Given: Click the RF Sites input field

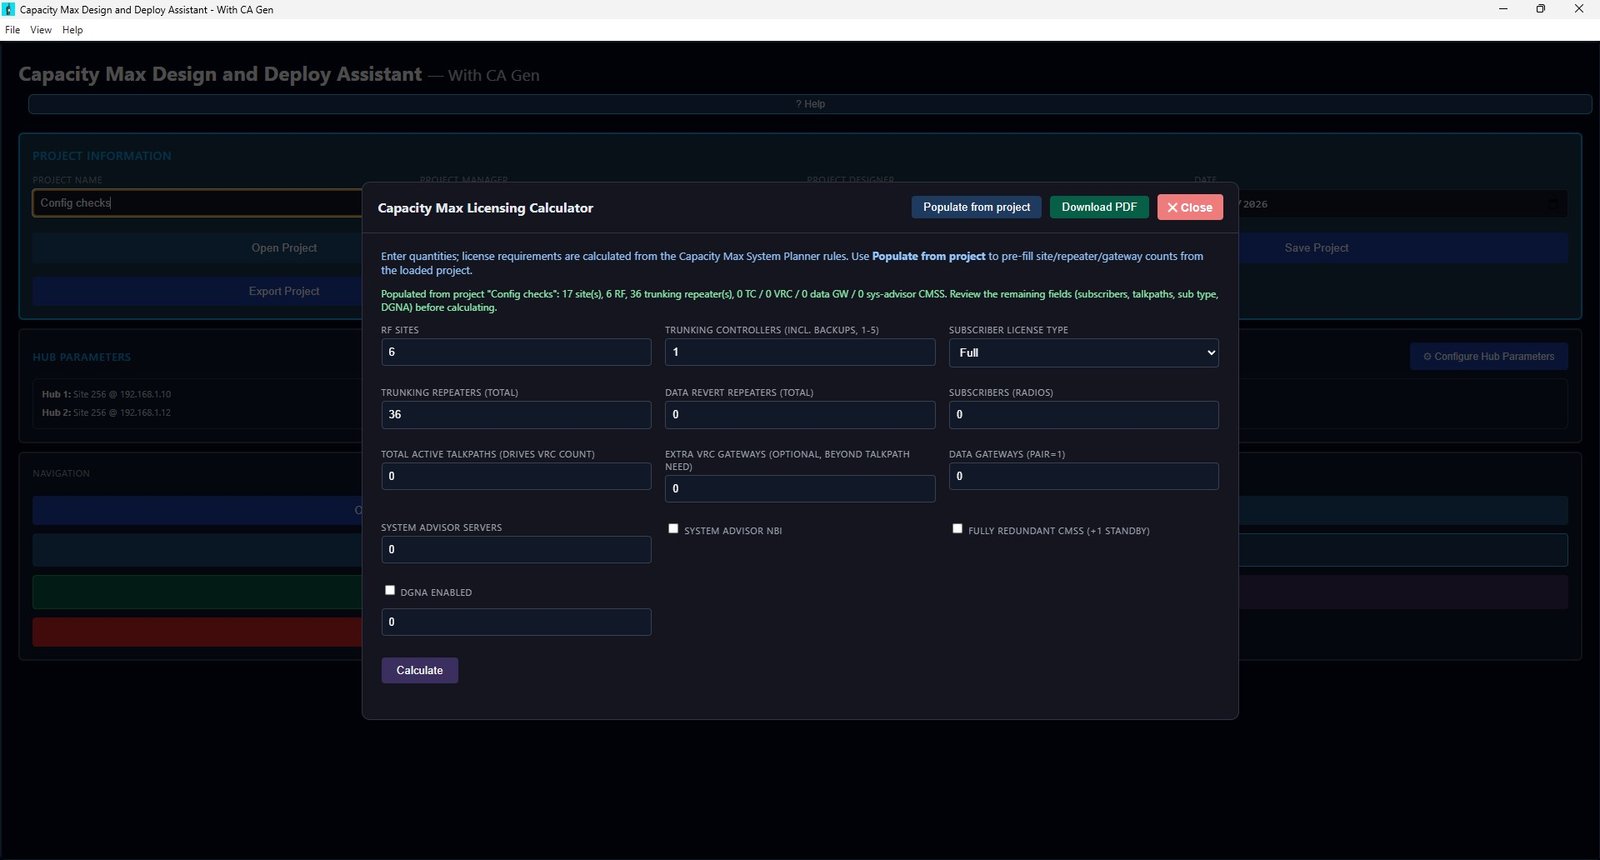Looking at the screenshot, I should pyautogui.click(x=516, y=352).
